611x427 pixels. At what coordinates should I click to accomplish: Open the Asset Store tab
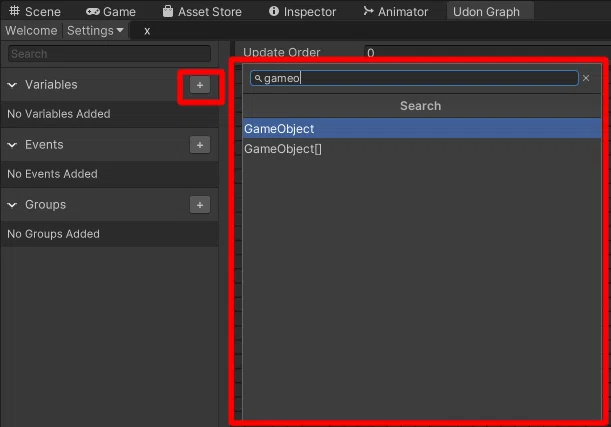pos(202,11)
